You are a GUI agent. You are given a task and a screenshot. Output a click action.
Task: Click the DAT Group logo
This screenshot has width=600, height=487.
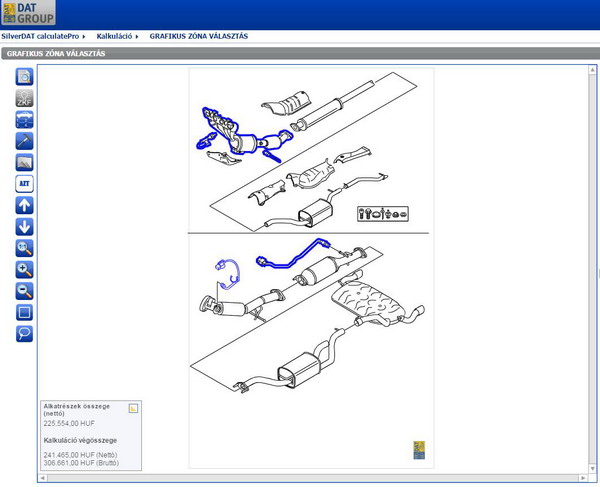[29, 13]
